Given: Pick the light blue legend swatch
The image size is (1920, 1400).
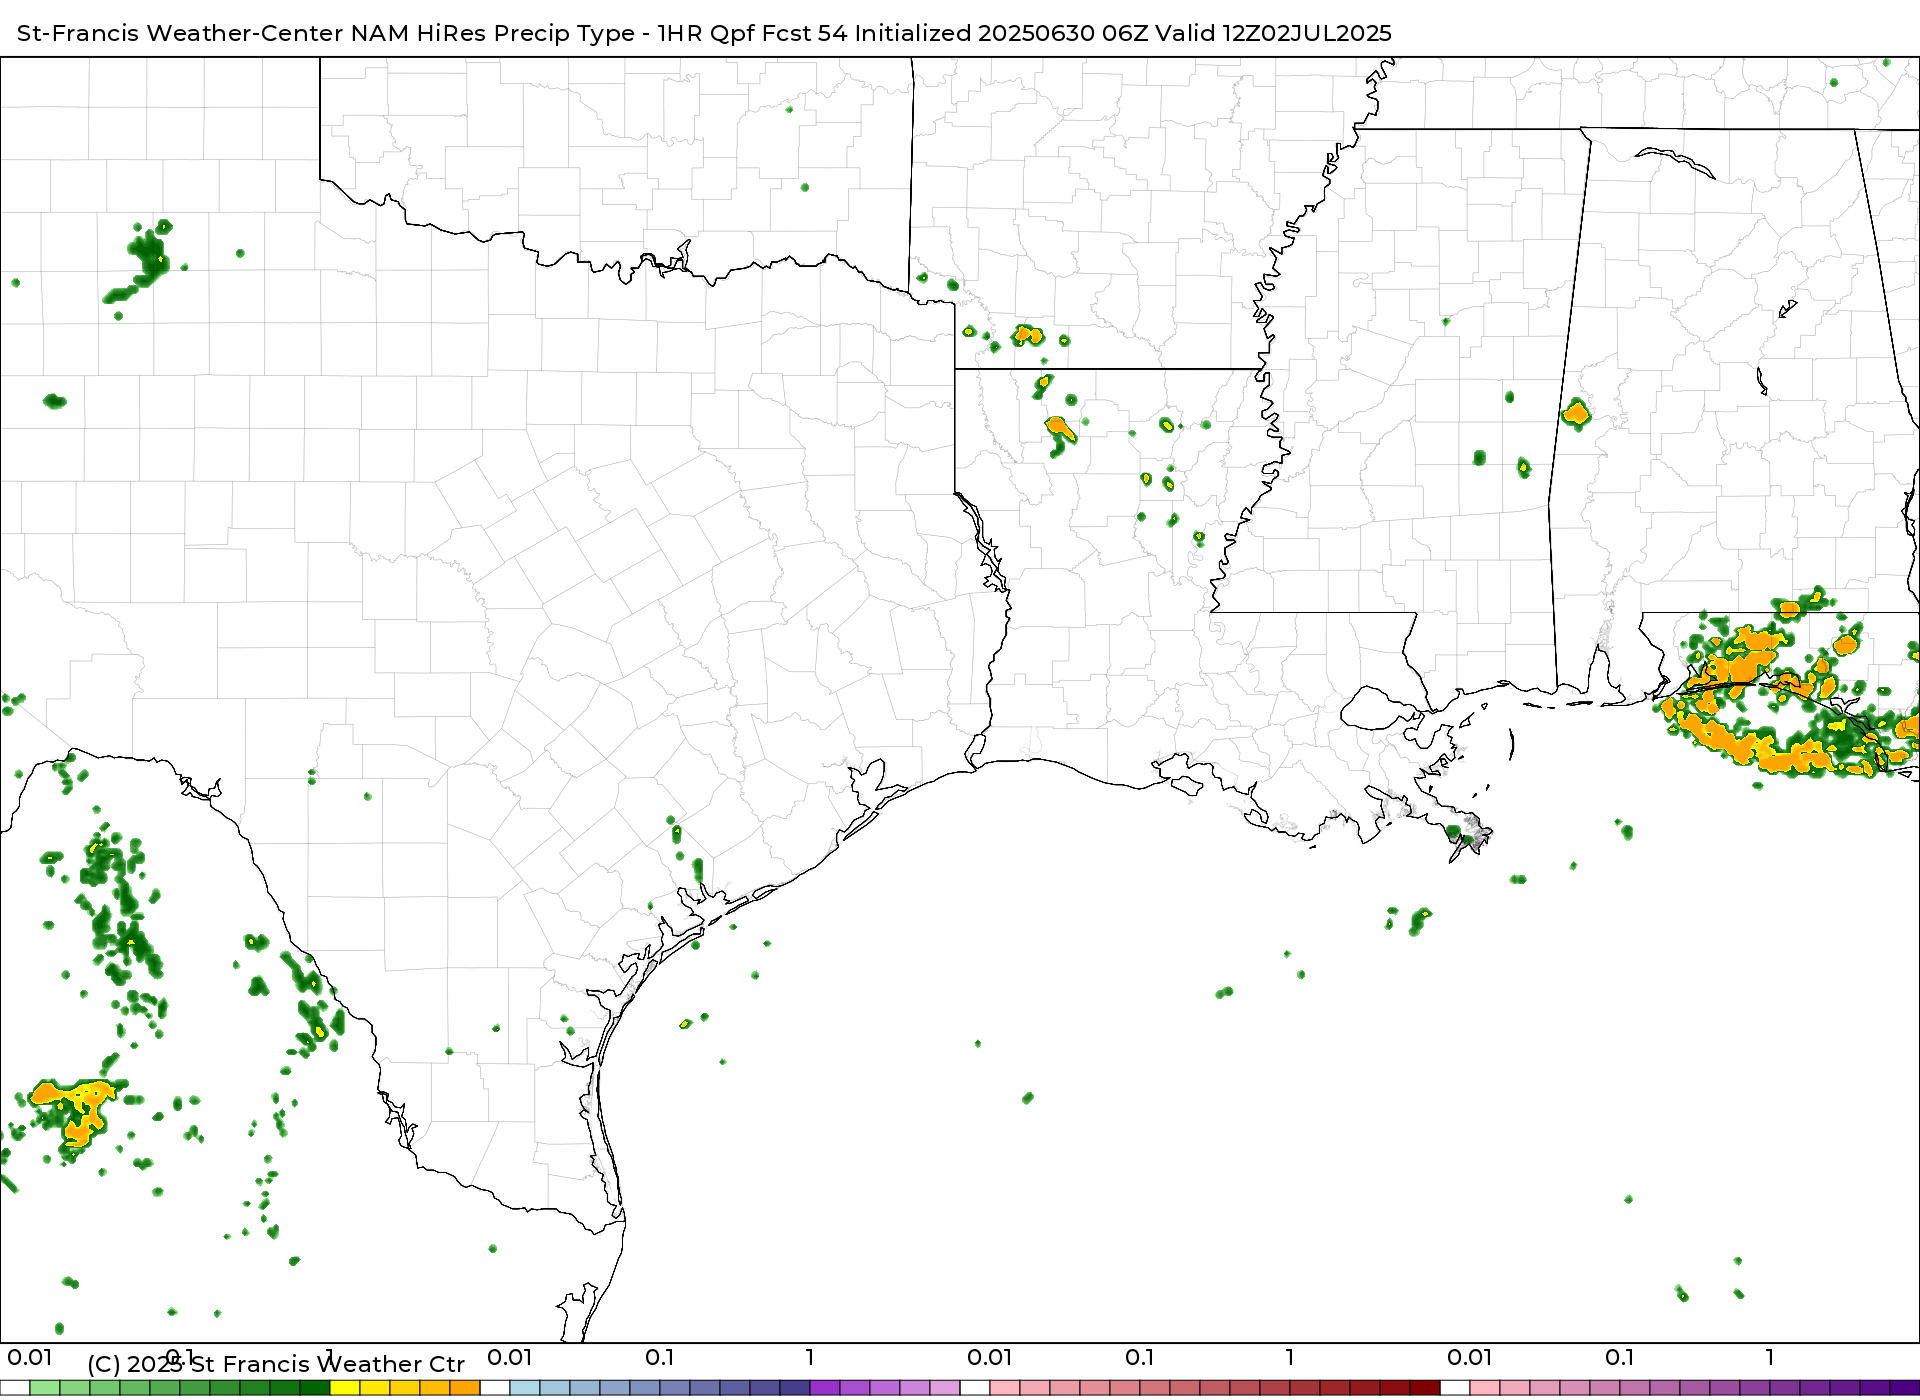Looking at the screenshot, I should pyautogui.click(x=525, y=1388).
